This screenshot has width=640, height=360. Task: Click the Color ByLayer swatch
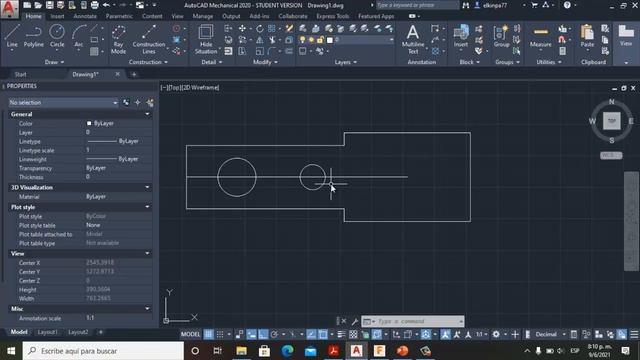(89, 123)
